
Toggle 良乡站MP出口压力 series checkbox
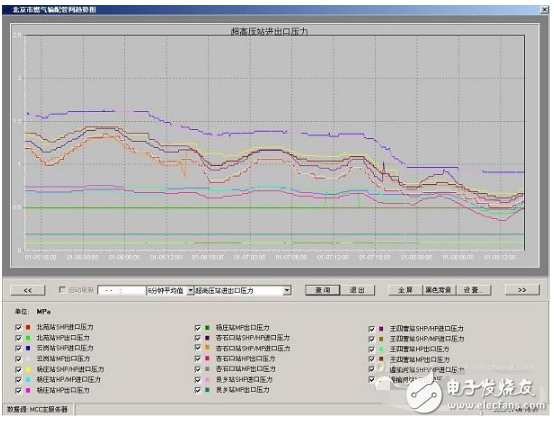click(x=198, y=390)
